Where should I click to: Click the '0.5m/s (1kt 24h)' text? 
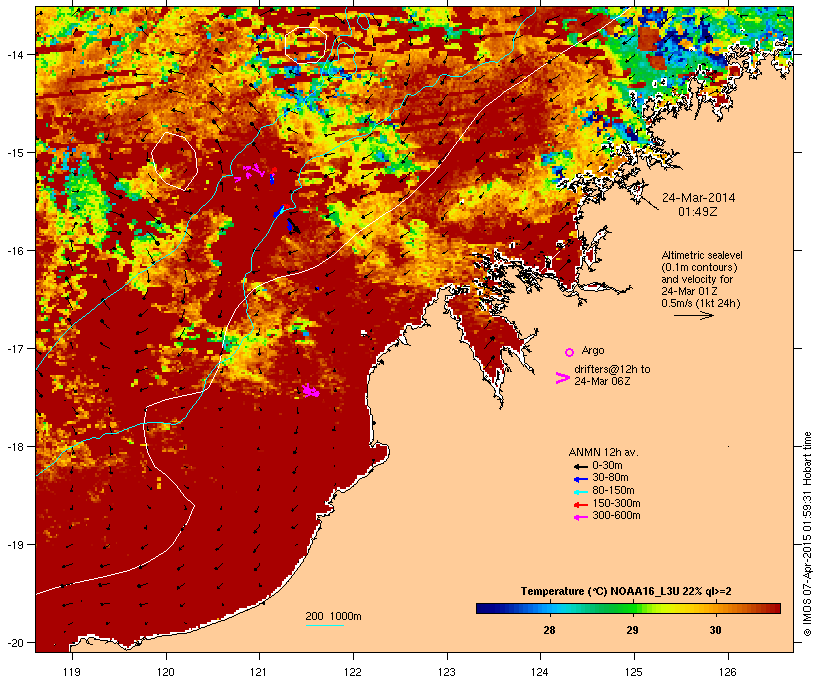[701, 303]
